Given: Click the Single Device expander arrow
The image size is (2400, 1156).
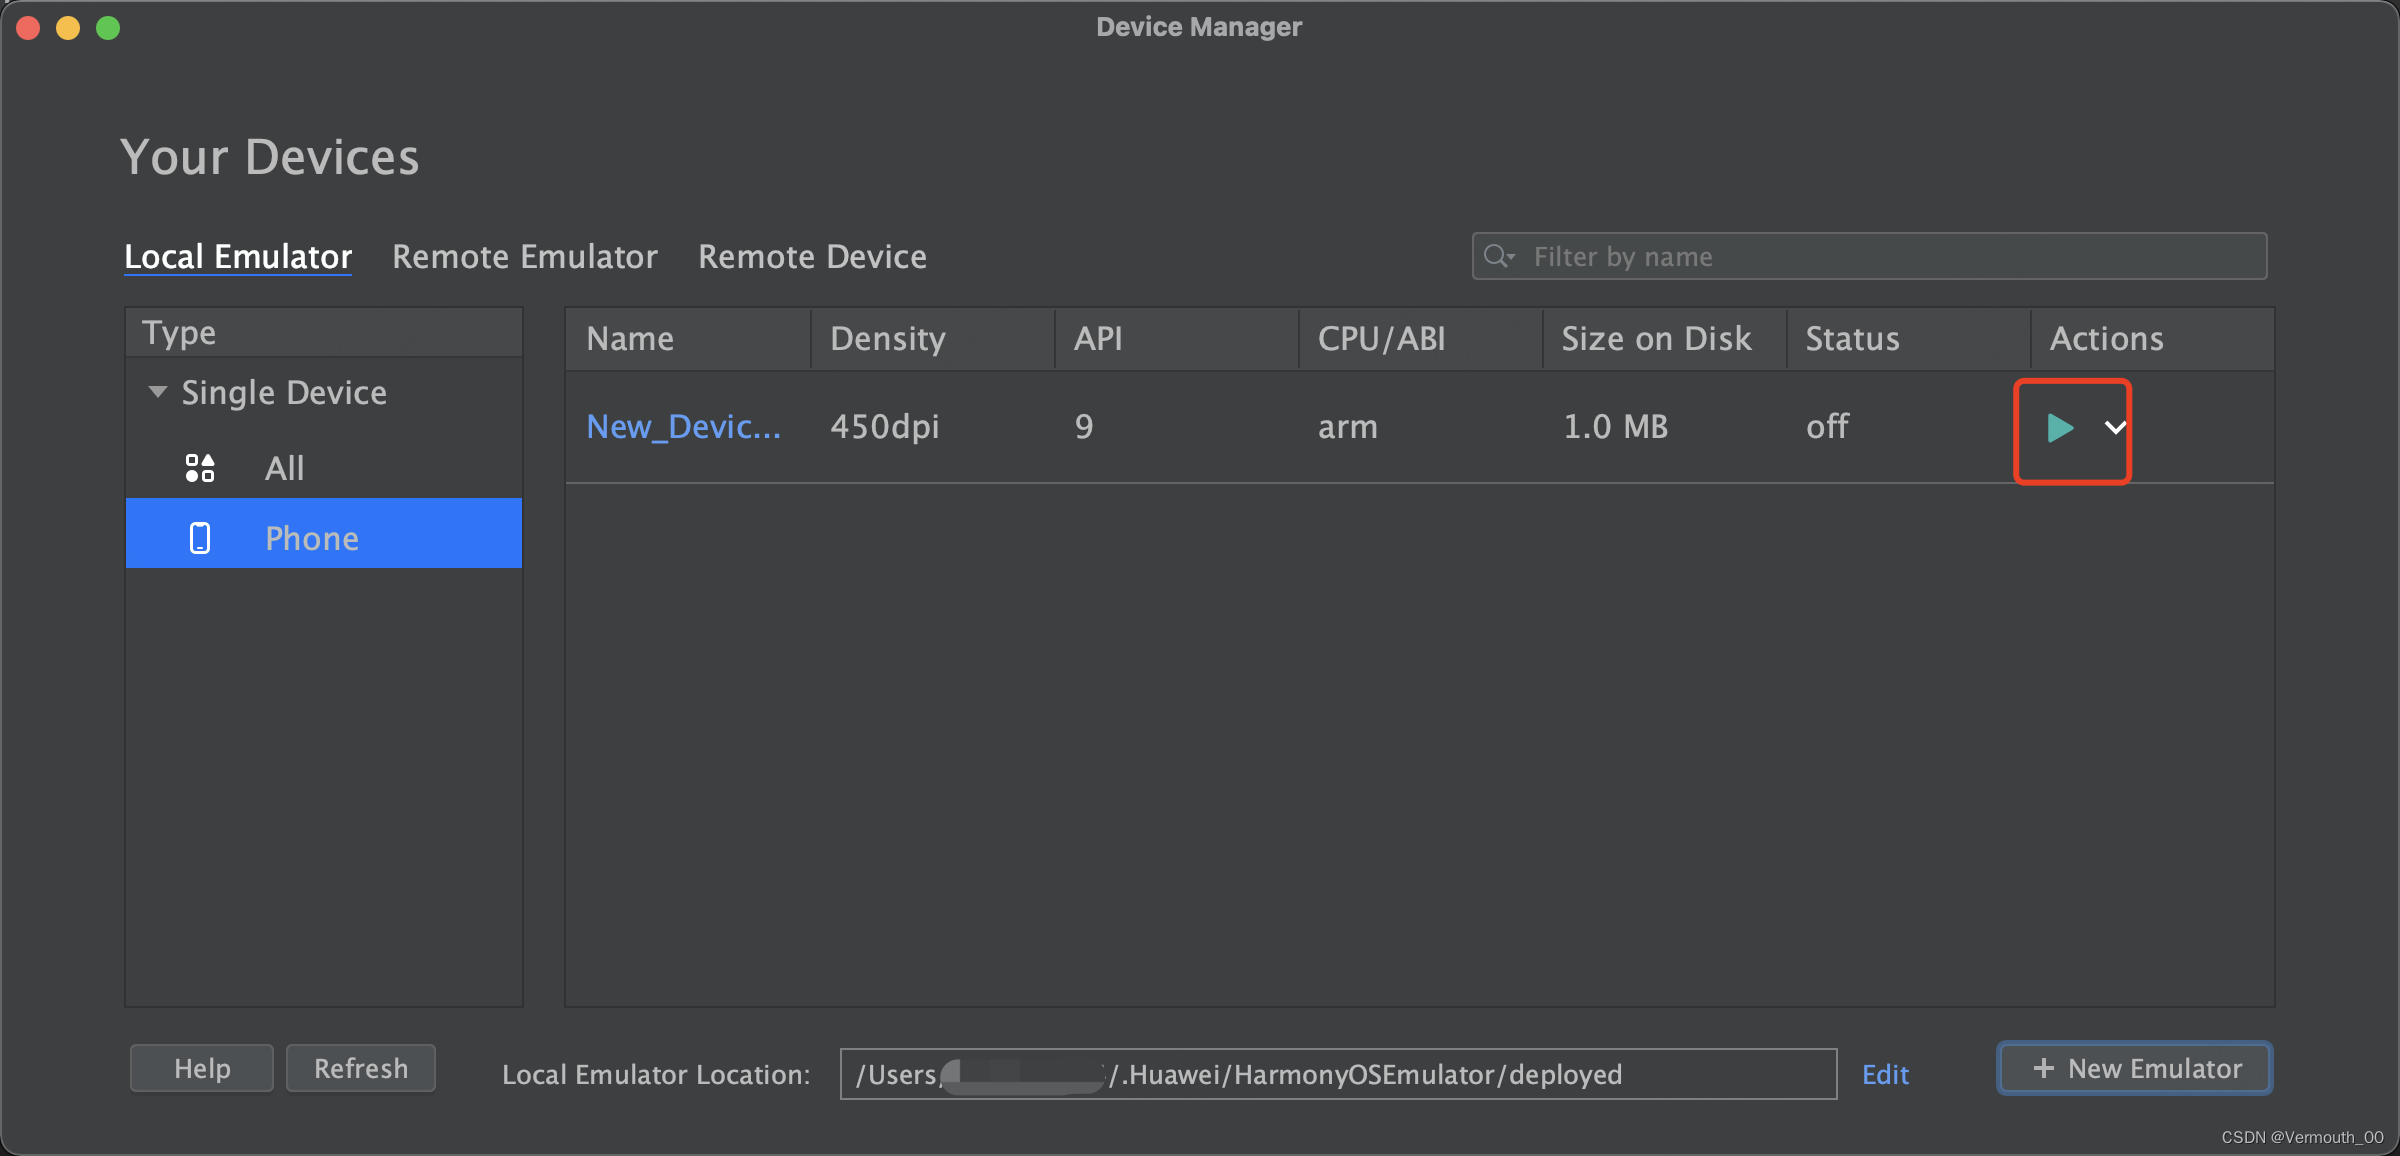Looking at the screenshot, I should click(x=153, y=392).
